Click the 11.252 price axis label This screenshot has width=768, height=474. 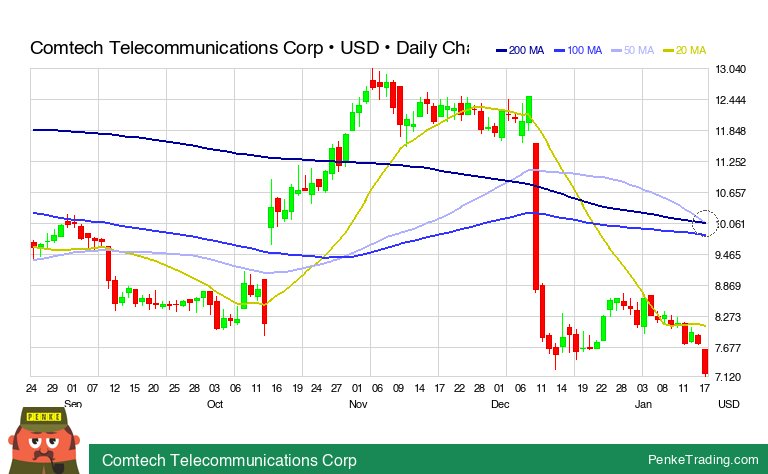pyautogui.click(x=730, y=162)
